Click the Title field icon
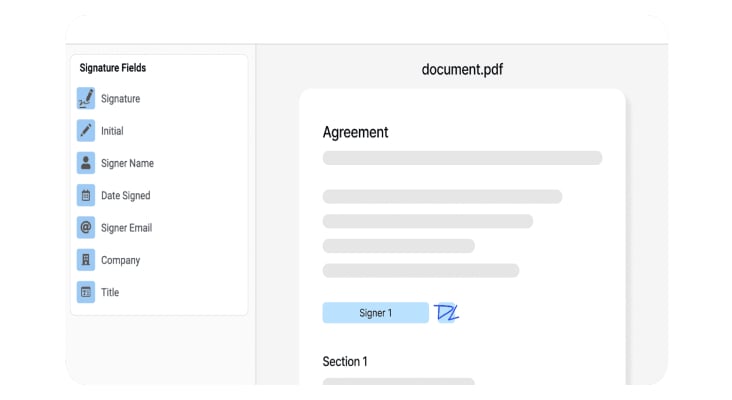Image resolution: width=732 pixels, height=400 pixels. click(x=86, y=292)
